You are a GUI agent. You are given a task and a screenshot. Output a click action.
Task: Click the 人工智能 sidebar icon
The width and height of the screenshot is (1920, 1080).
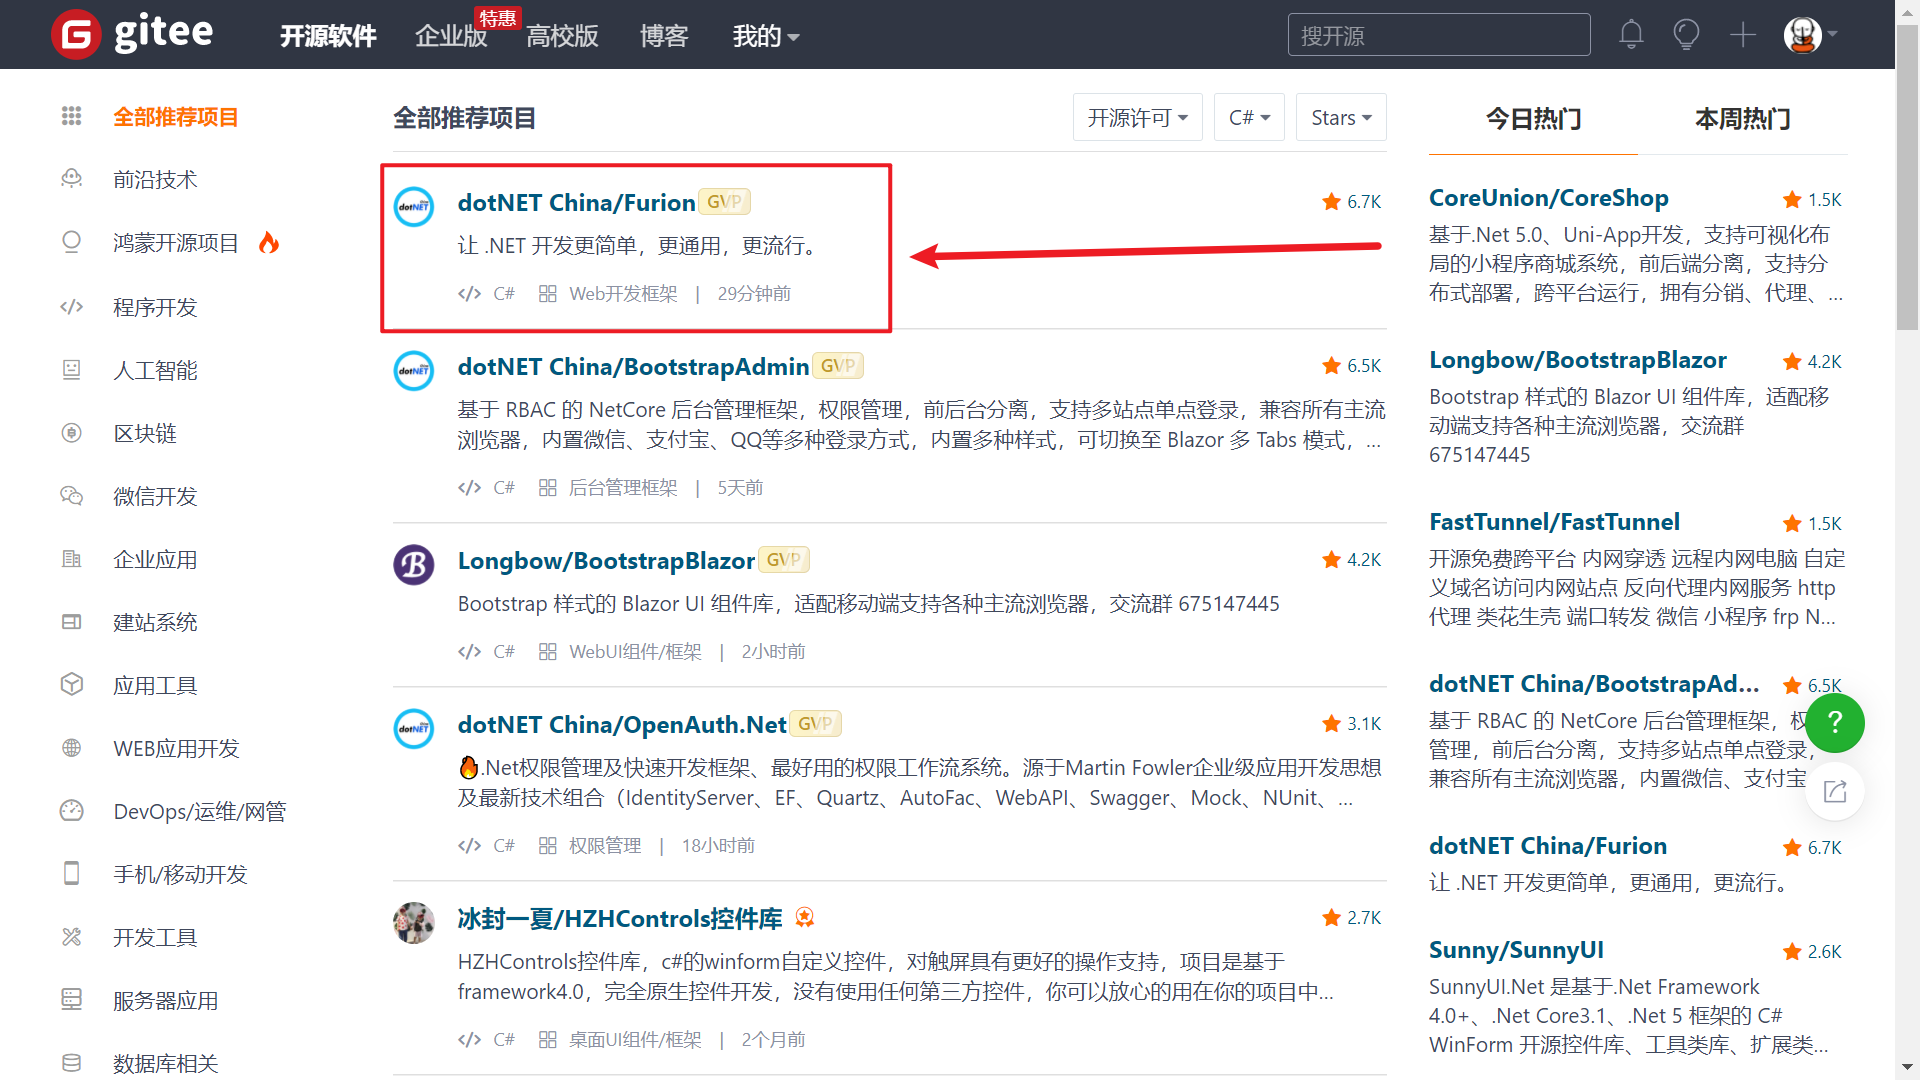pyautogui.click(x=71, y=369)
